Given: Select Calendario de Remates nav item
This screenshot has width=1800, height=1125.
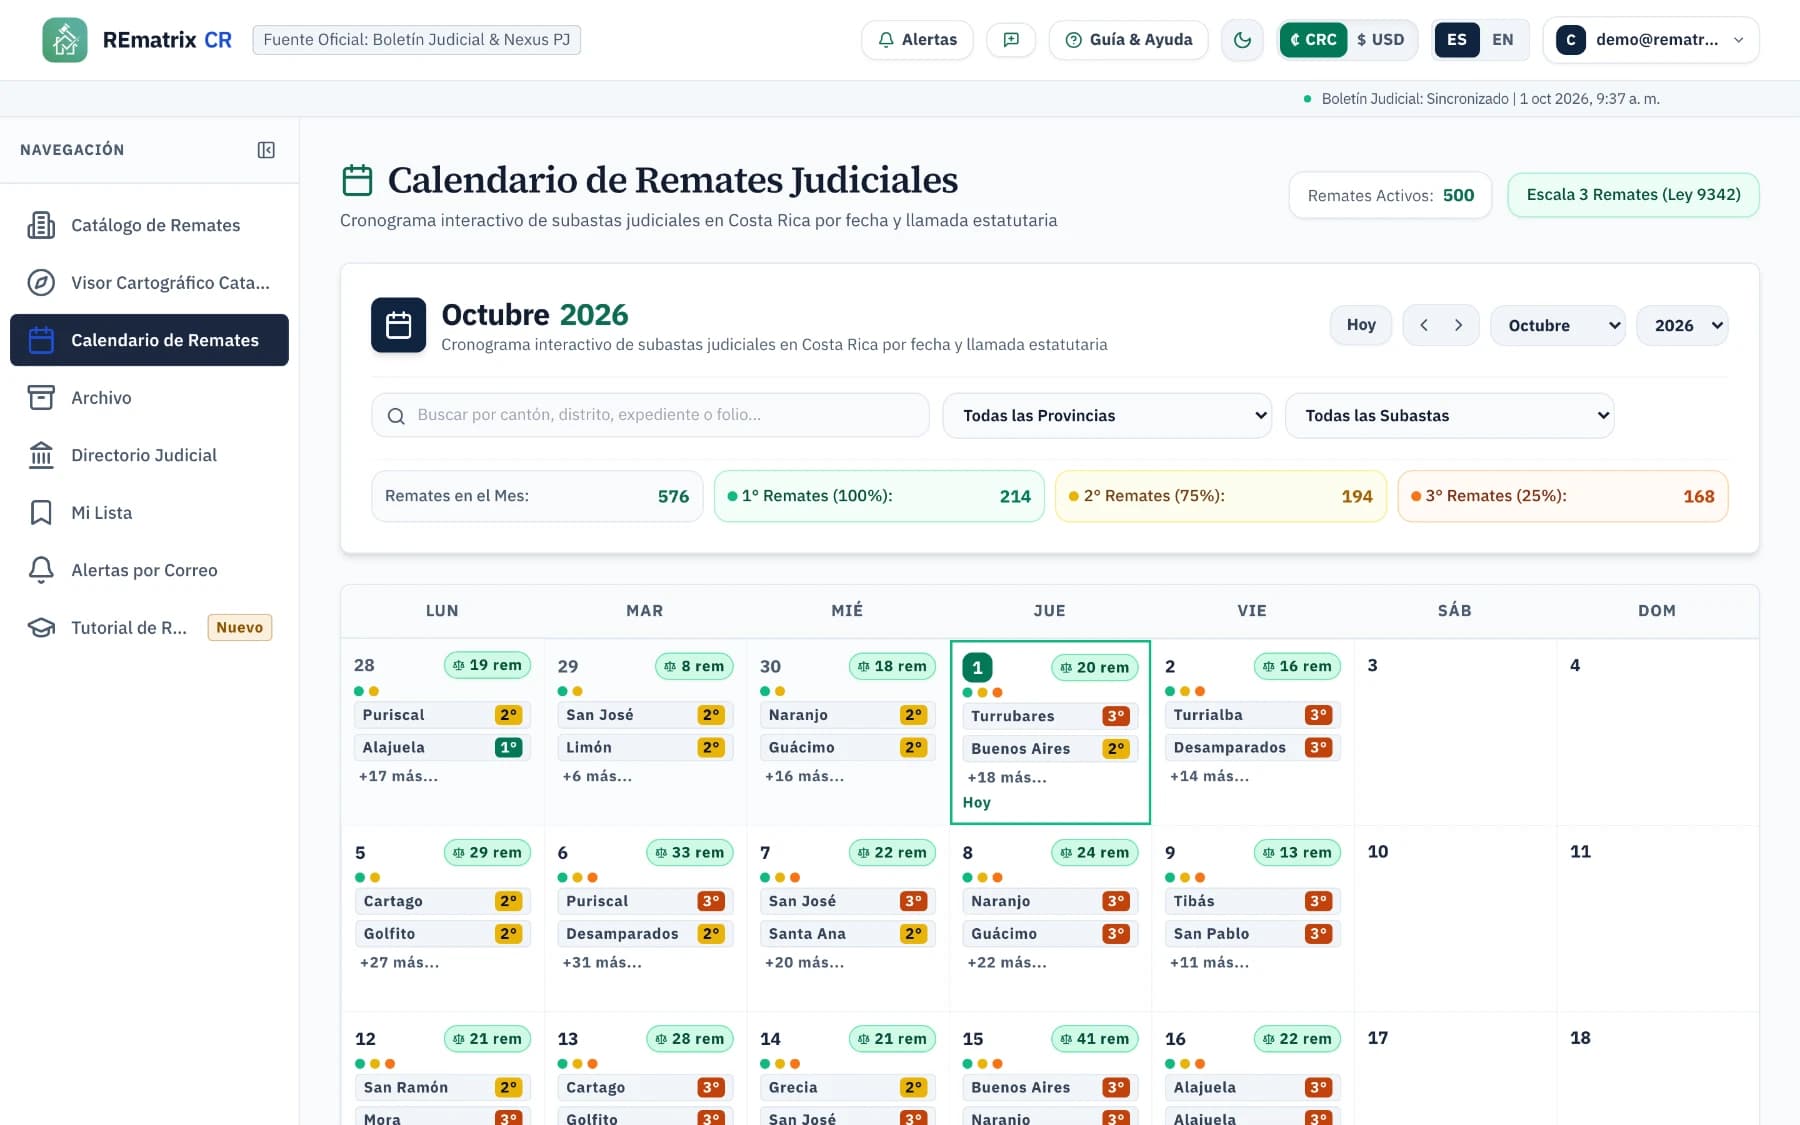Looking at the screenshot, I should pyautogui.click(x=149, y=340).
